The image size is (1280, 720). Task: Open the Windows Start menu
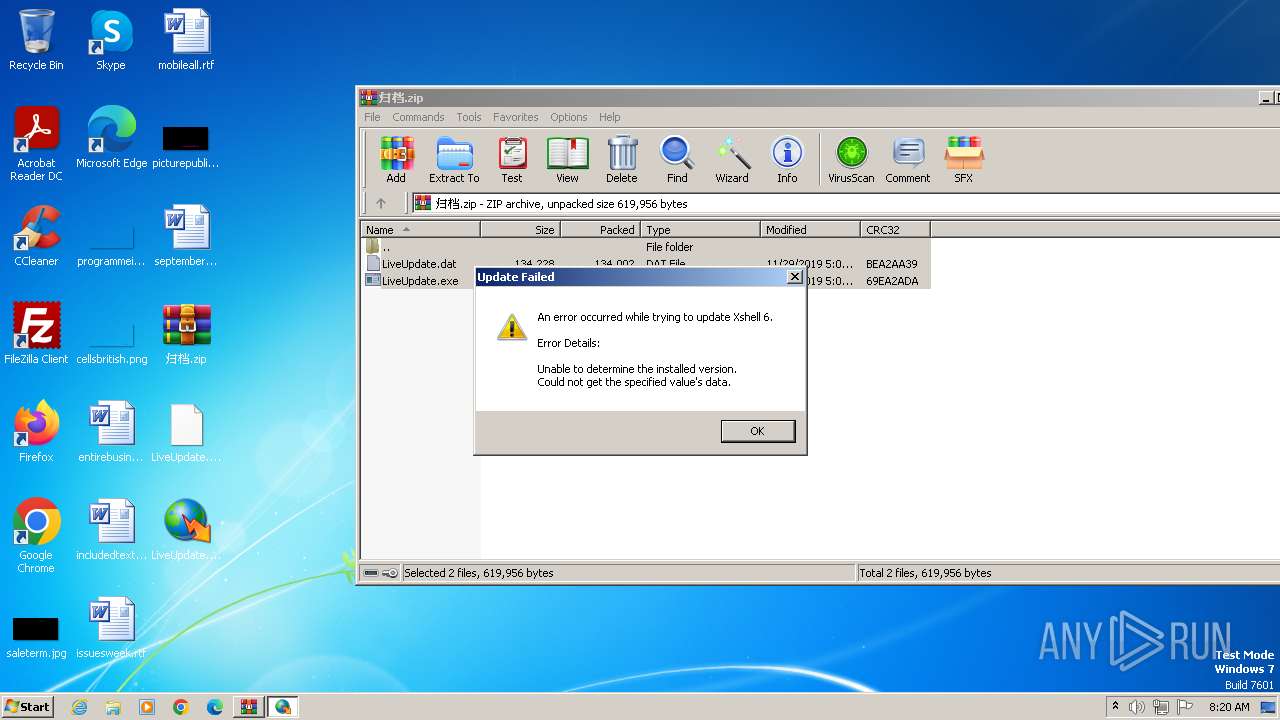point(28,706)
